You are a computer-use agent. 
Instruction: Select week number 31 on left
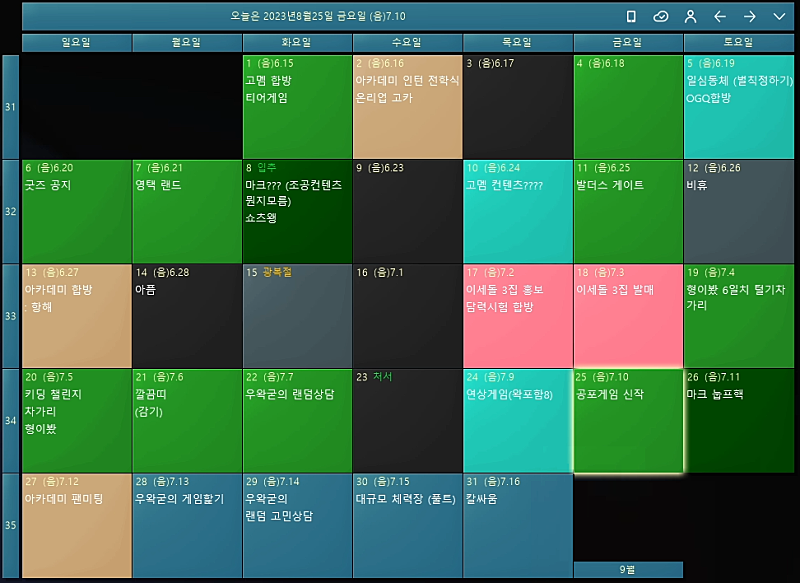pyautogui.click(x=11, y=107)
